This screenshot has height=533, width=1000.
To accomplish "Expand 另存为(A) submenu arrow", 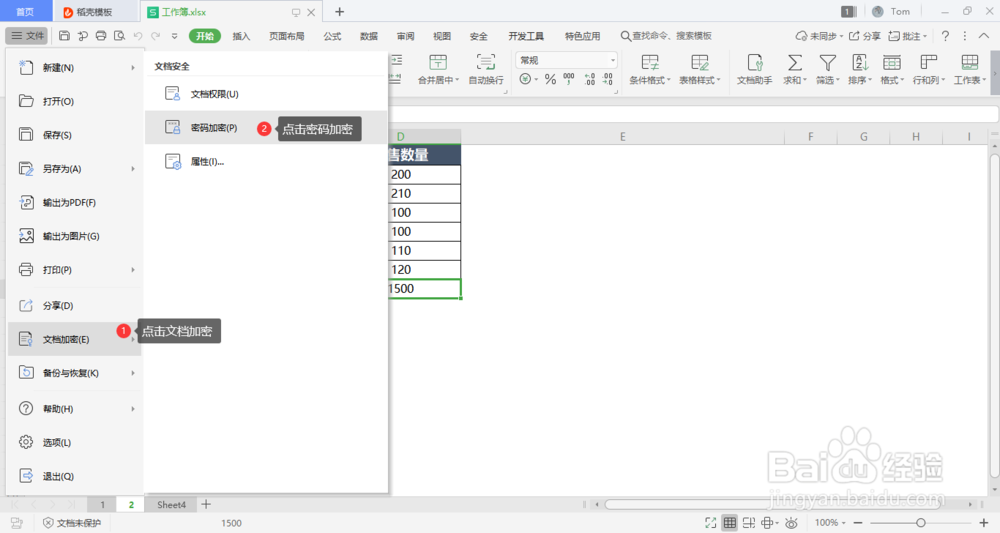I will [133, 169].
